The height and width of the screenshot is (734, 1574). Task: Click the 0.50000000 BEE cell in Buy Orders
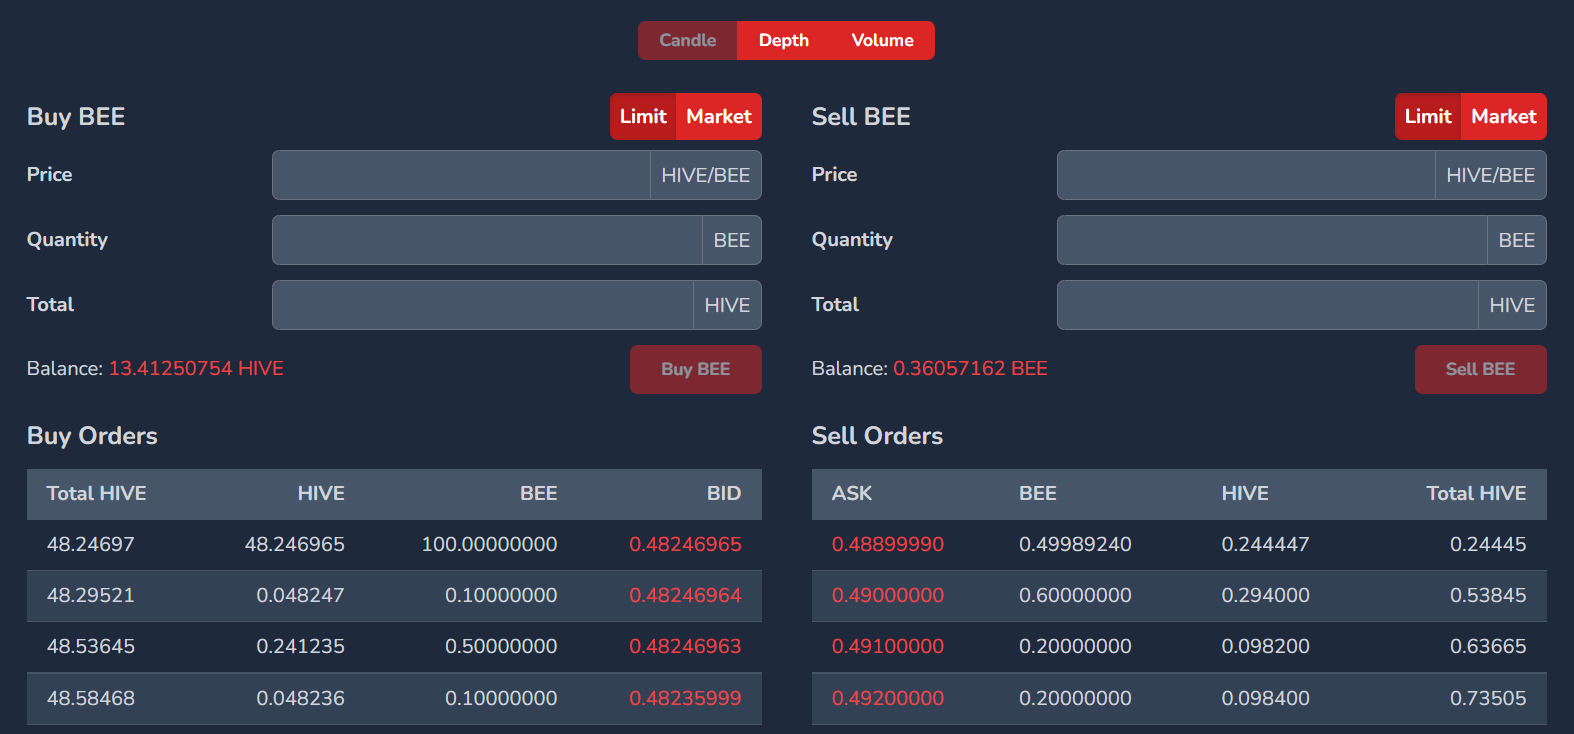501,647
